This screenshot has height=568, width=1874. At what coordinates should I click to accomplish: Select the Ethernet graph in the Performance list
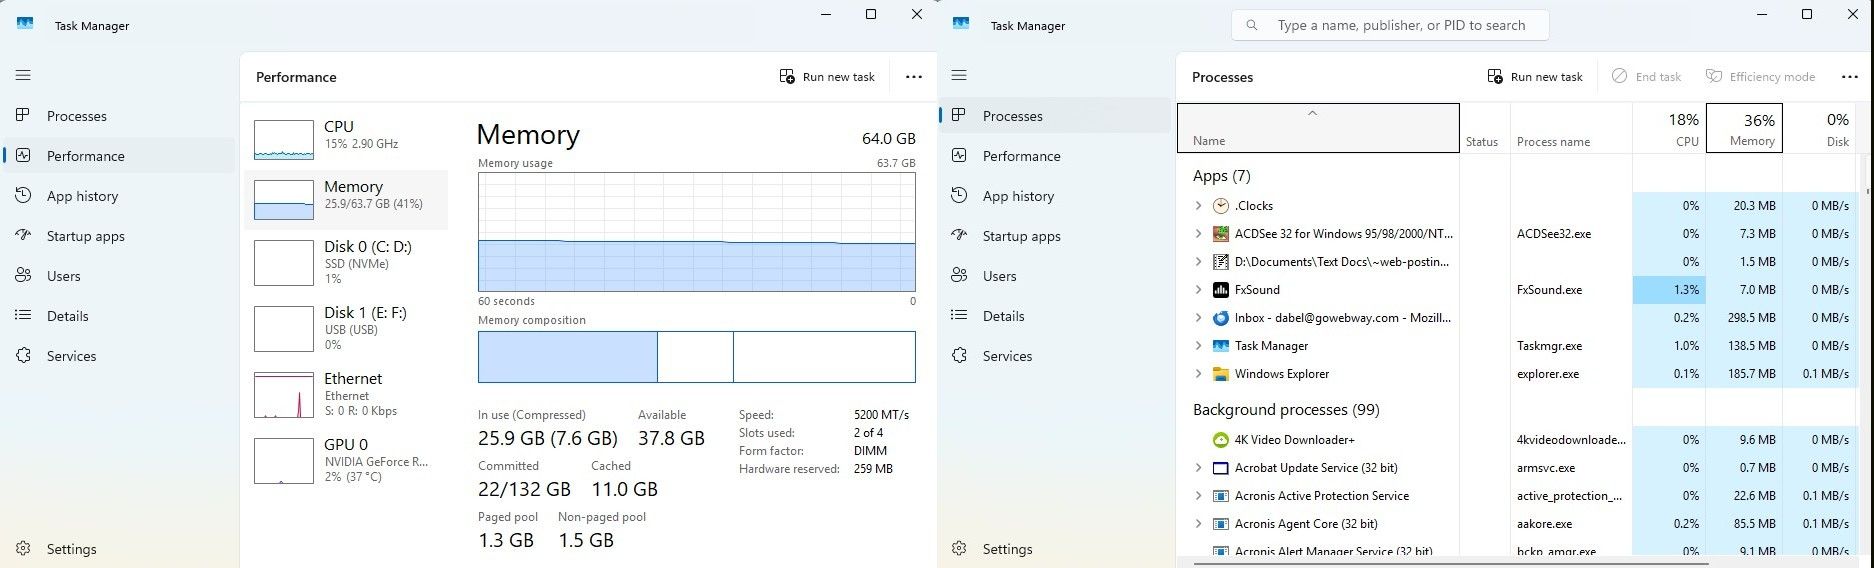[284, 395]
